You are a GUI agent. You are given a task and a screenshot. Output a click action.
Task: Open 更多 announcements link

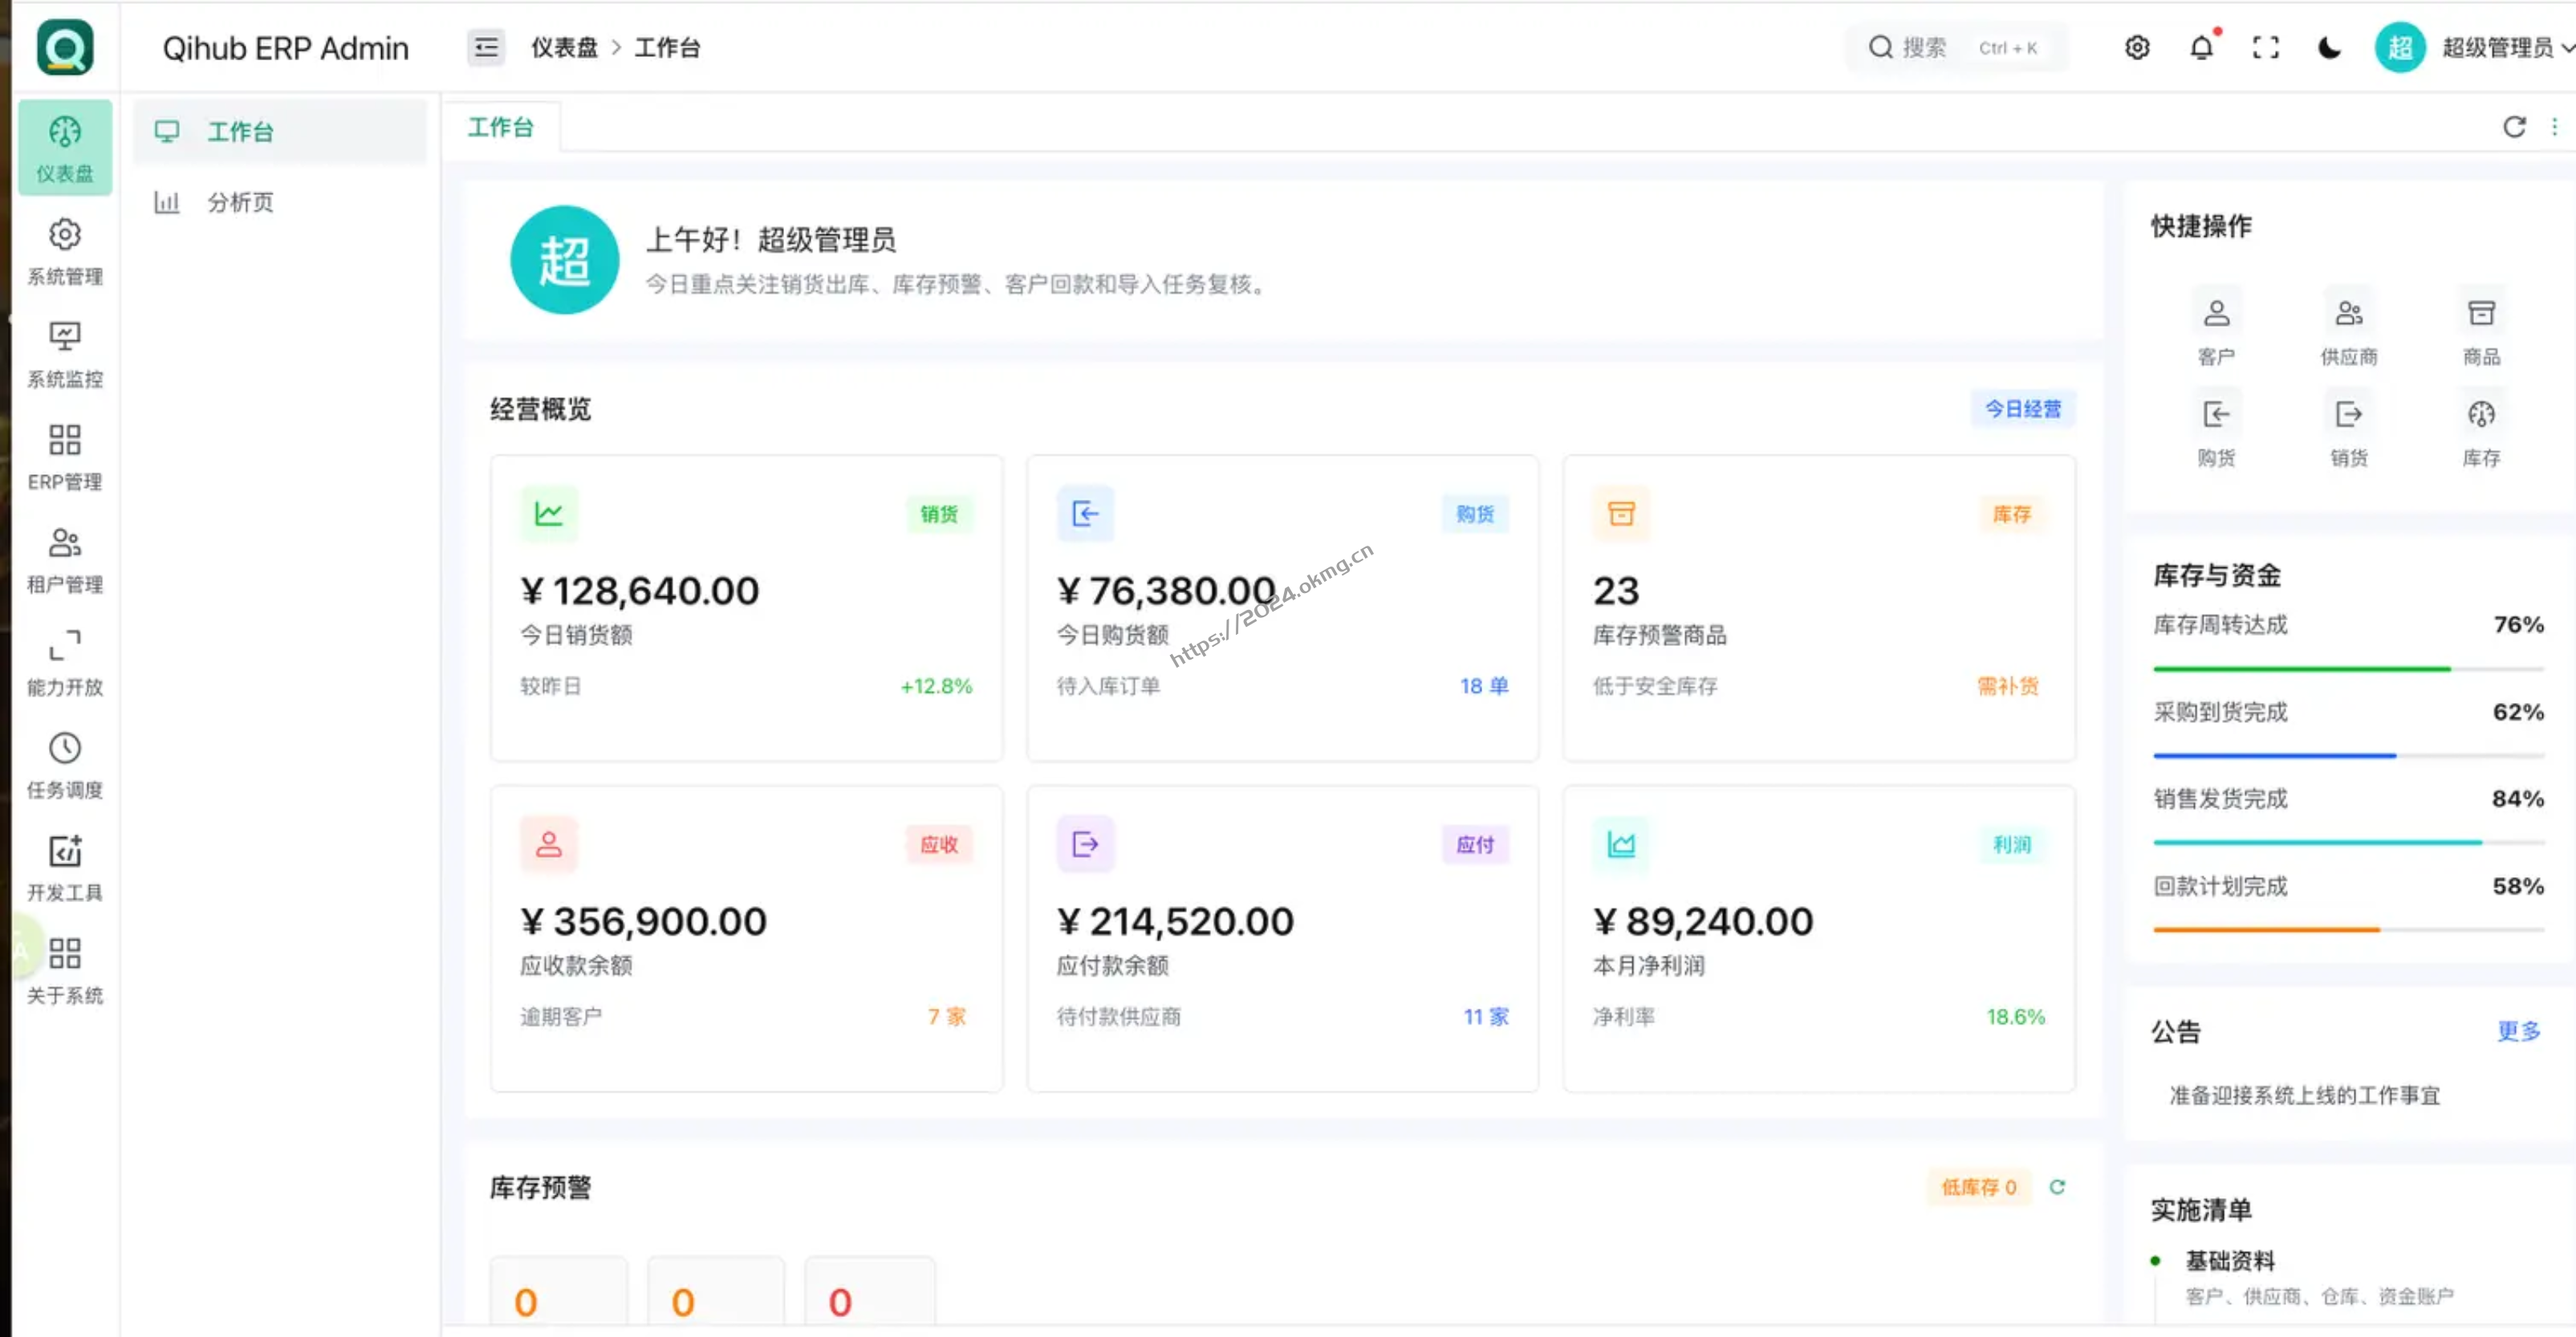tap(2518, 1031)
